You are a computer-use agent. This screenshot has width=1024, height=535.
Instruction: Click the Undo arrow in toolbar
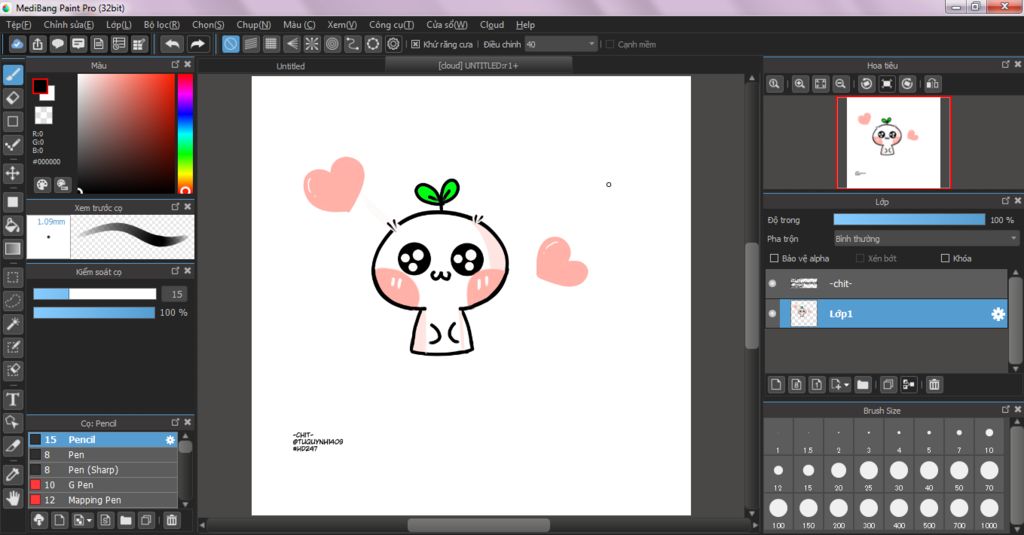(x=172, y=44)
